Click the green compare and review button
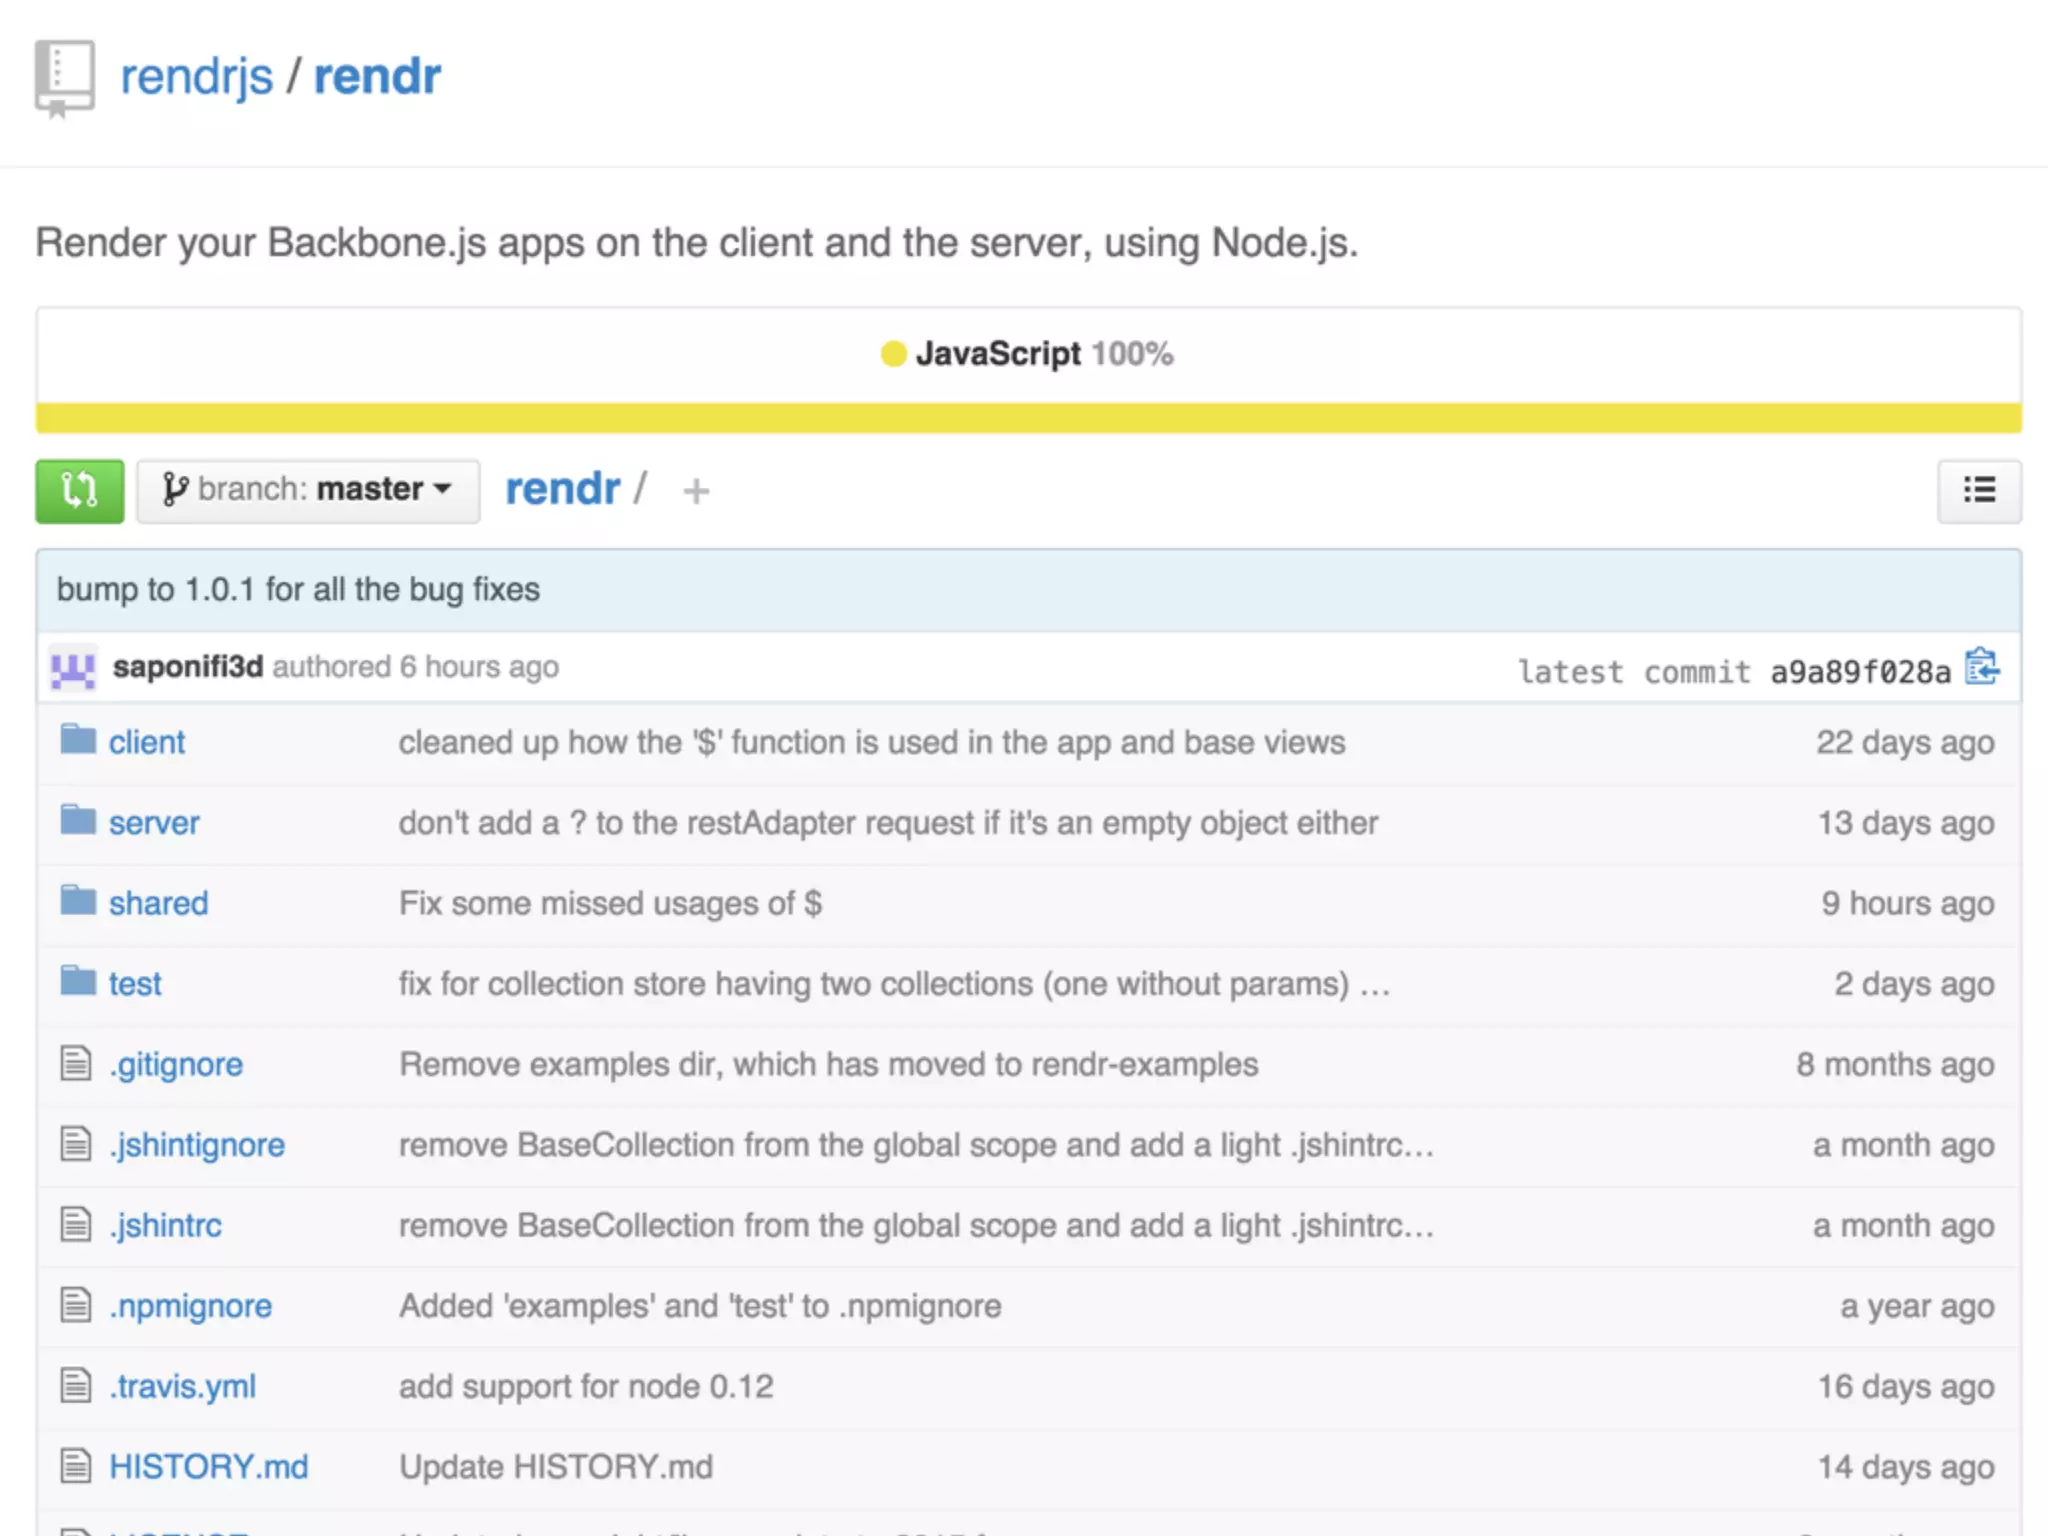Viewport: 2048px width, 1536px height. click(80, 491)
